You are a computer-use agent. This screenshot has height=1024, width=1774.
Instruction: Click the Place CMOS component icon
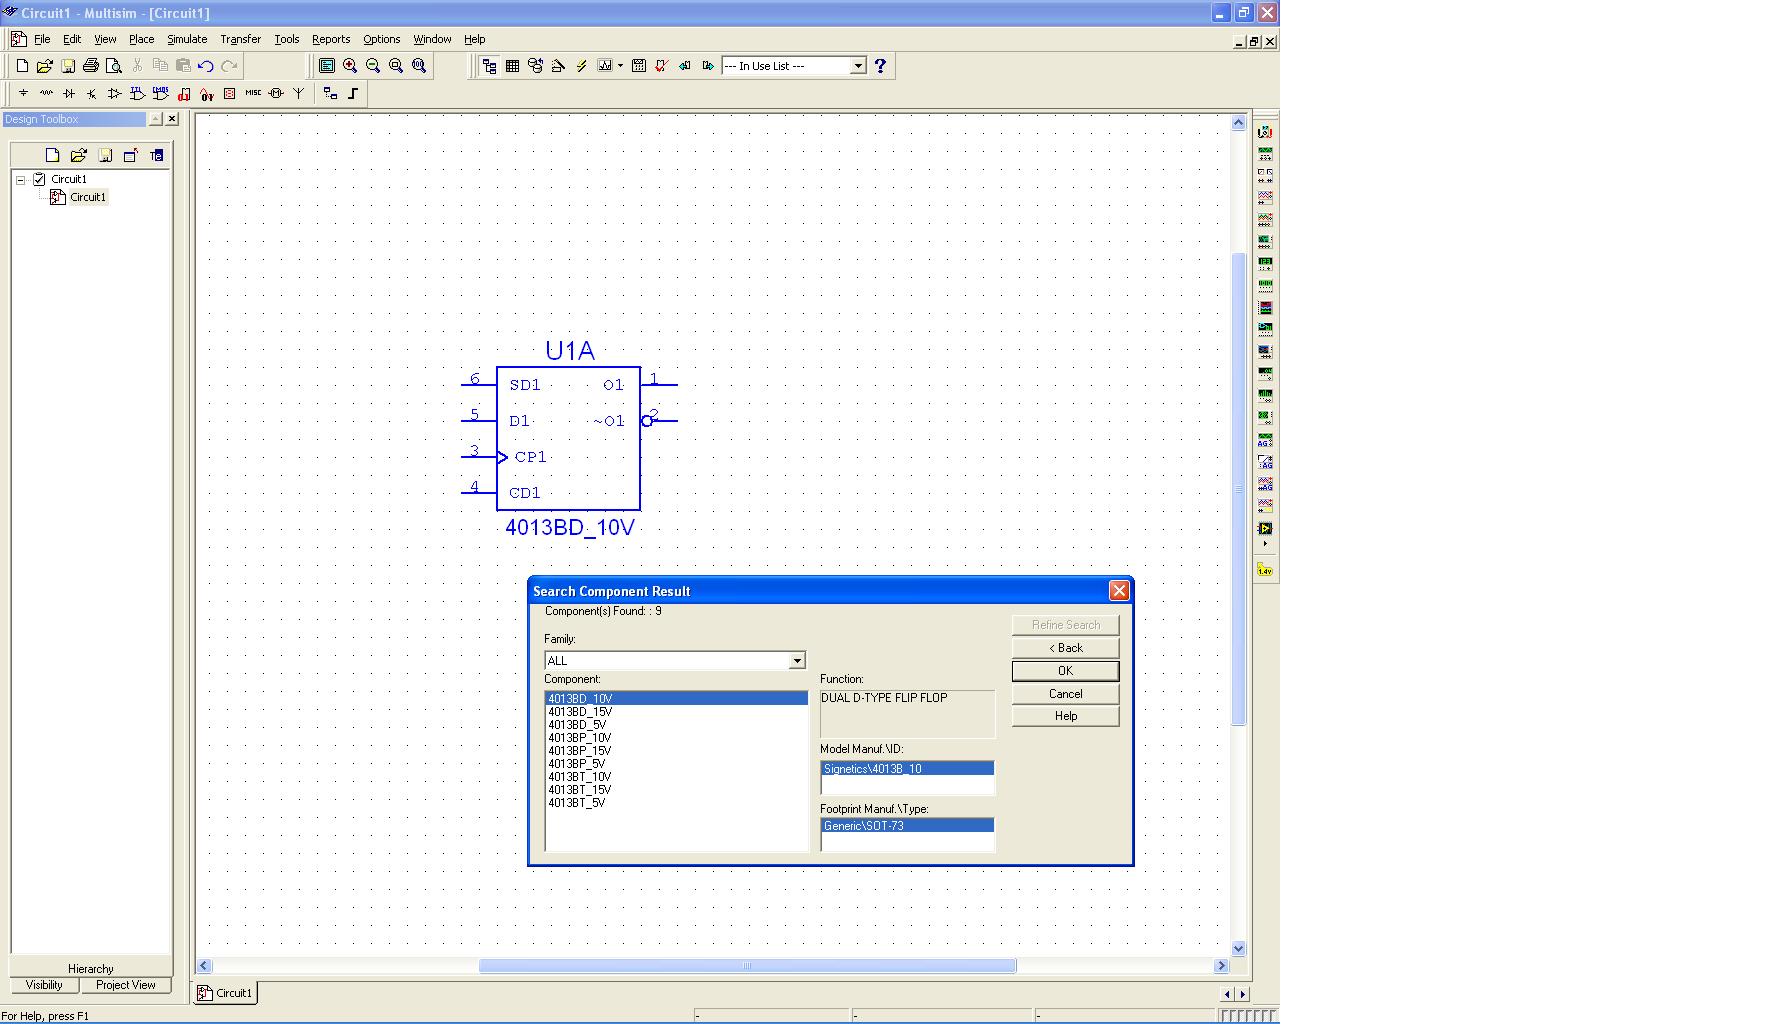(160, 94)
